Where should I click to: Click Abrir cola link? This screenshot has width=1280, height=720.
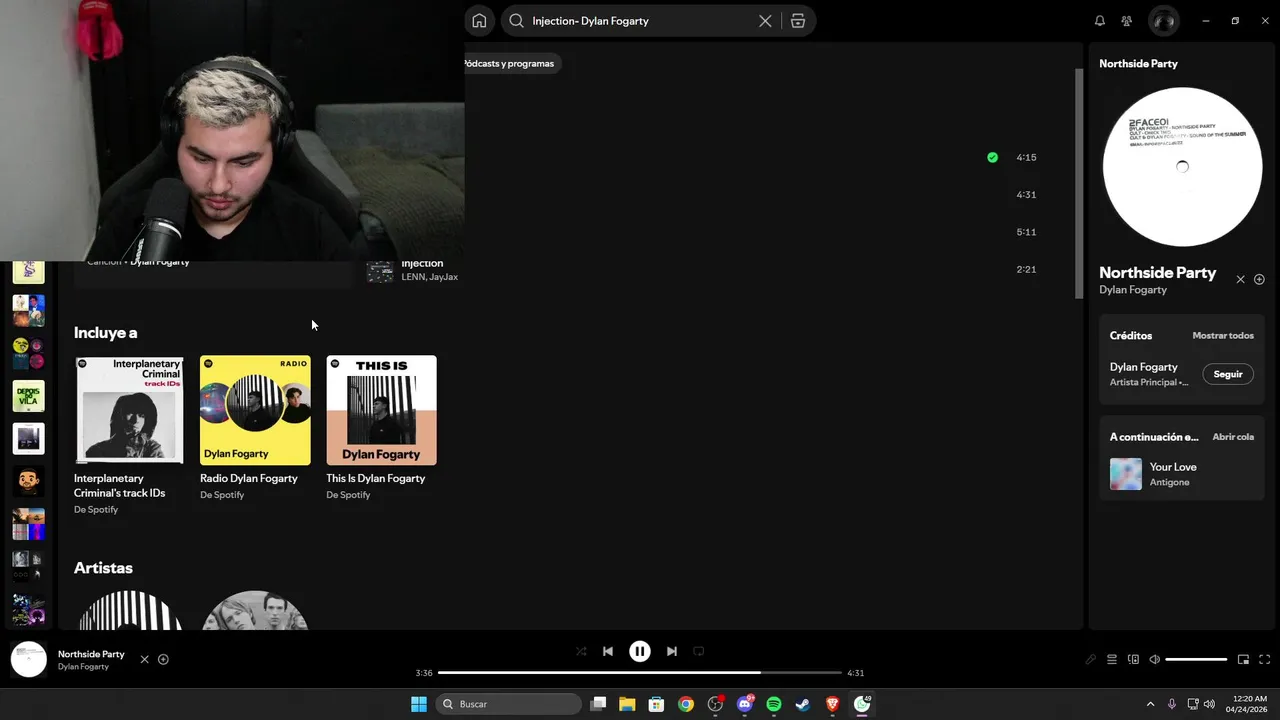(x=1233, y=437)
